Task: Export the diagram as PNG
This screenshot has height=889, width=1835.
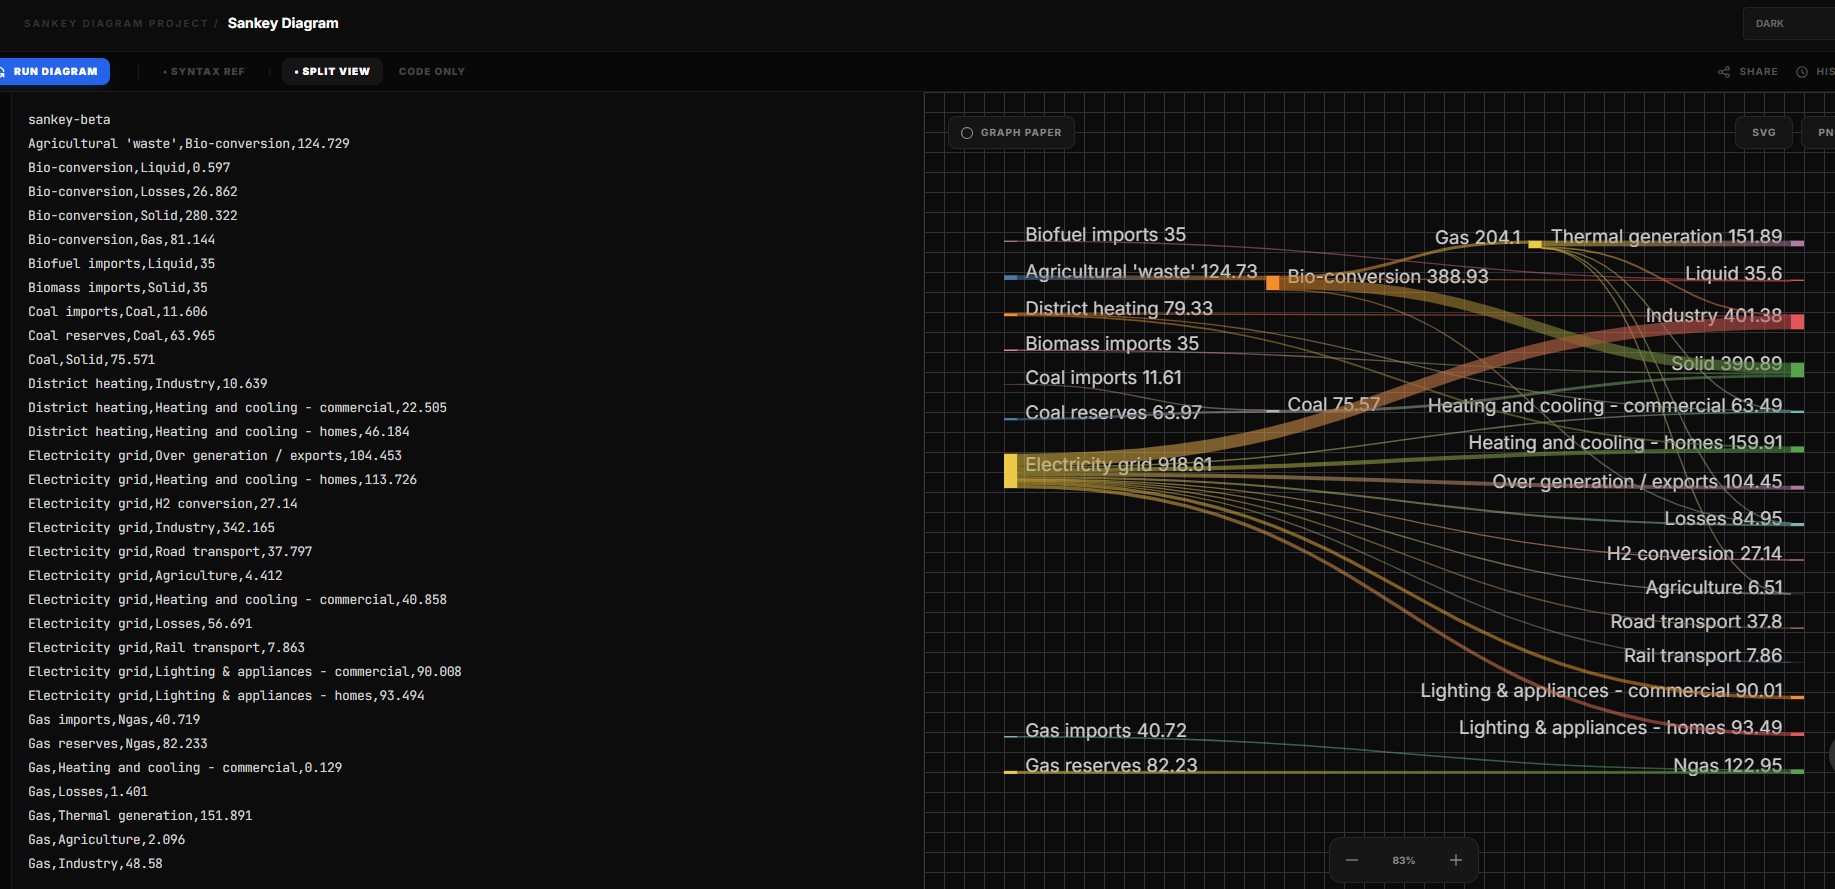Action: (x=1822, y=133)
